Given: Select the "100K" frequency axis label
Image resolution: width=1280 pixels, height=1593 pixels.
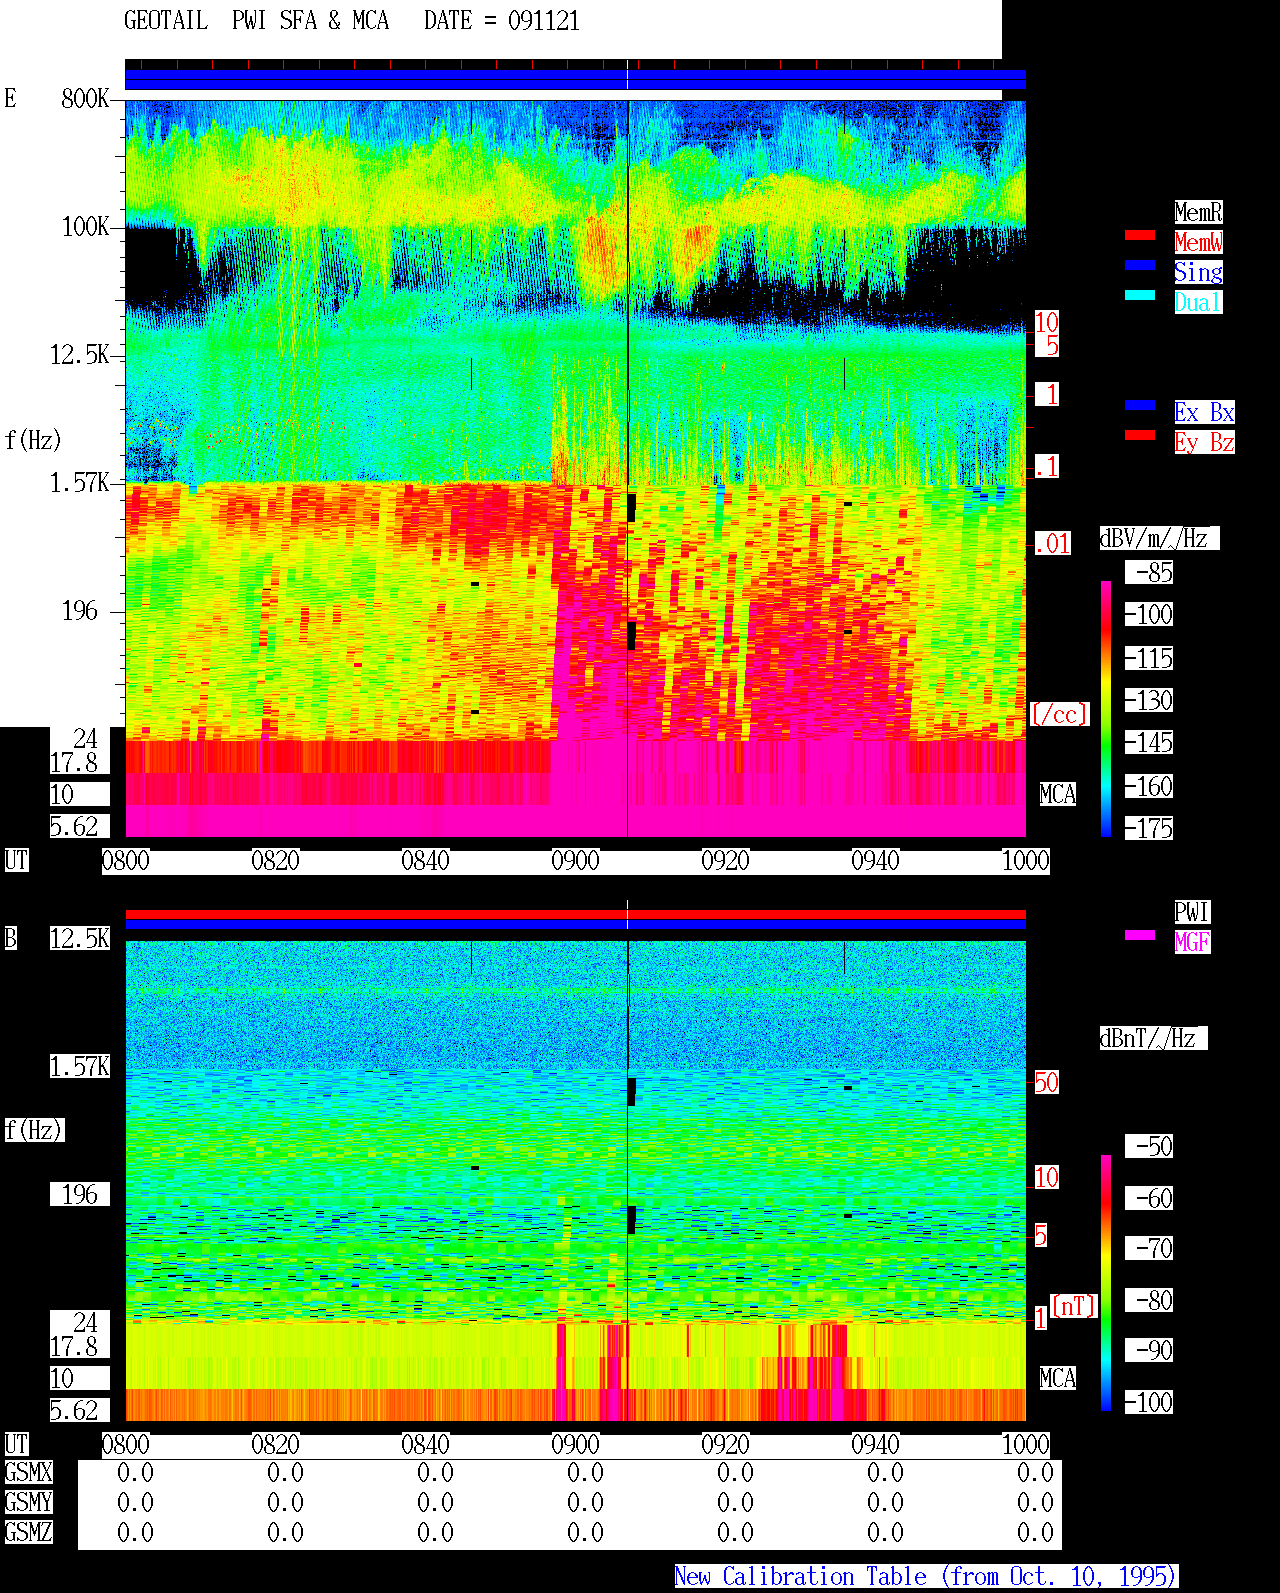Looking at the screenshot, I should coord(85,226).
